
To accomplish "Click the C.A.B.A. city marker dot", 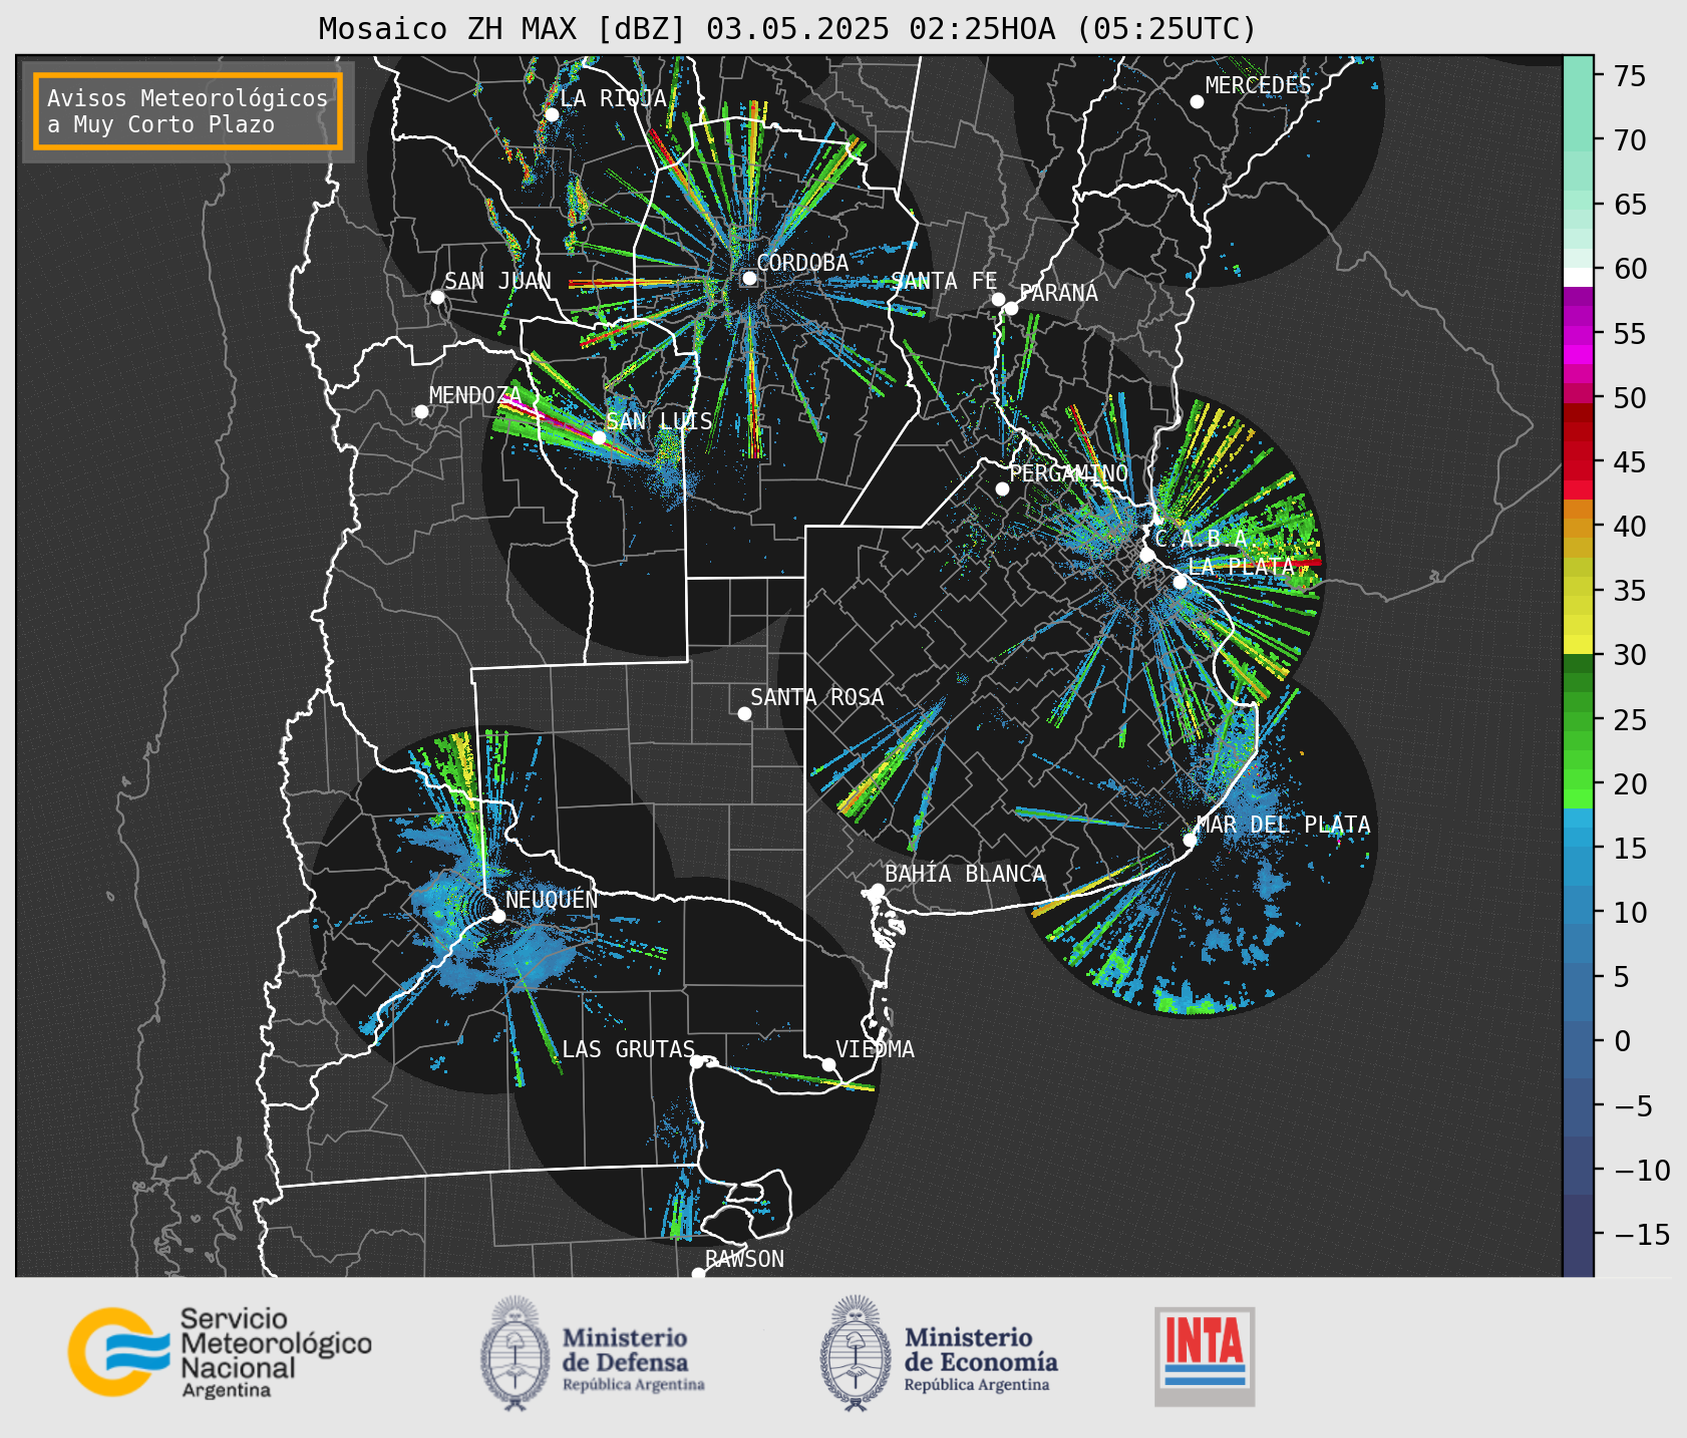I will coord(1147,555).
